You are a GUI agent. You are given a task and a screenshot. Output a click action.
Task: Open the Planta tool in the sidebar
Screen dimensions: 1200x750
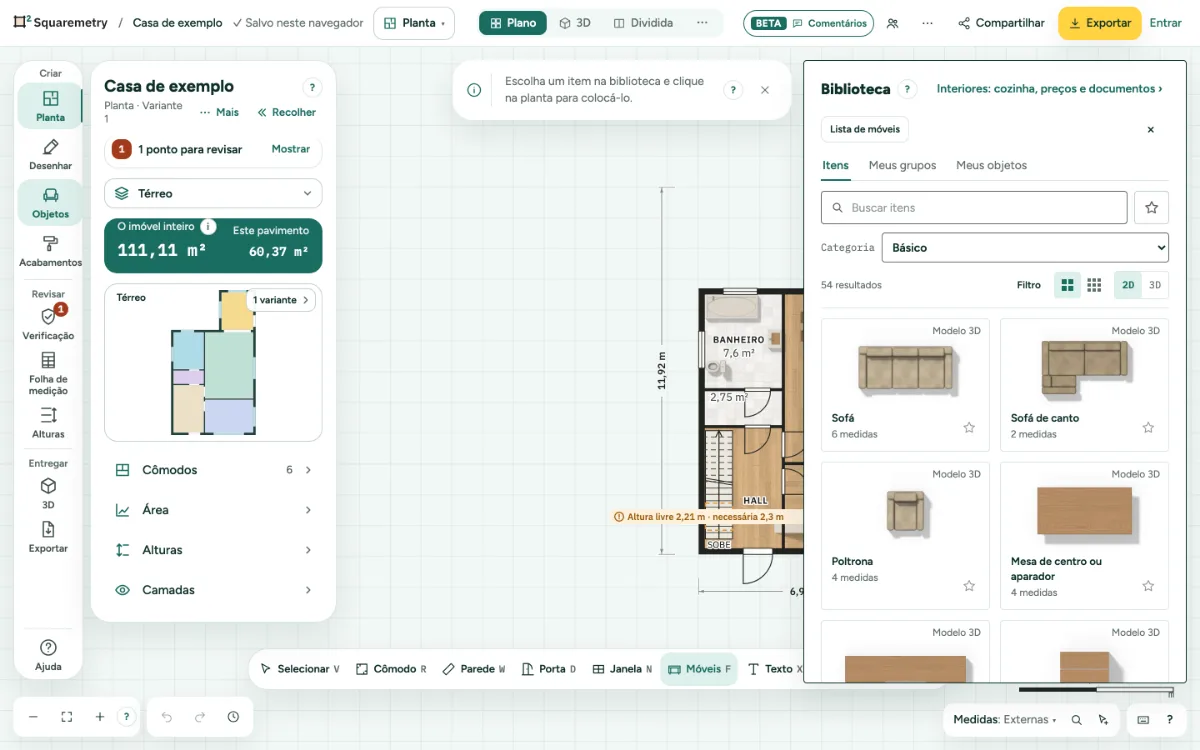50,106
